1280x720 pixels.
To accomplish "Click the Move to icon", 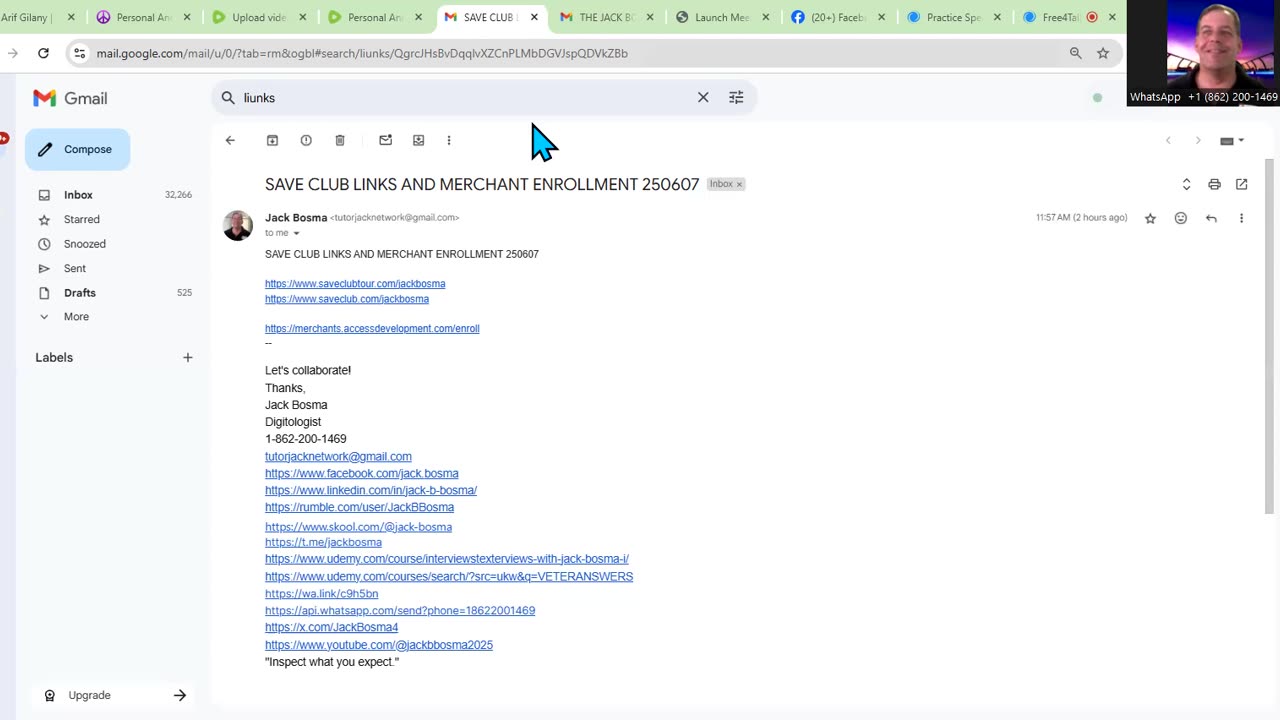I will (419, 140).
